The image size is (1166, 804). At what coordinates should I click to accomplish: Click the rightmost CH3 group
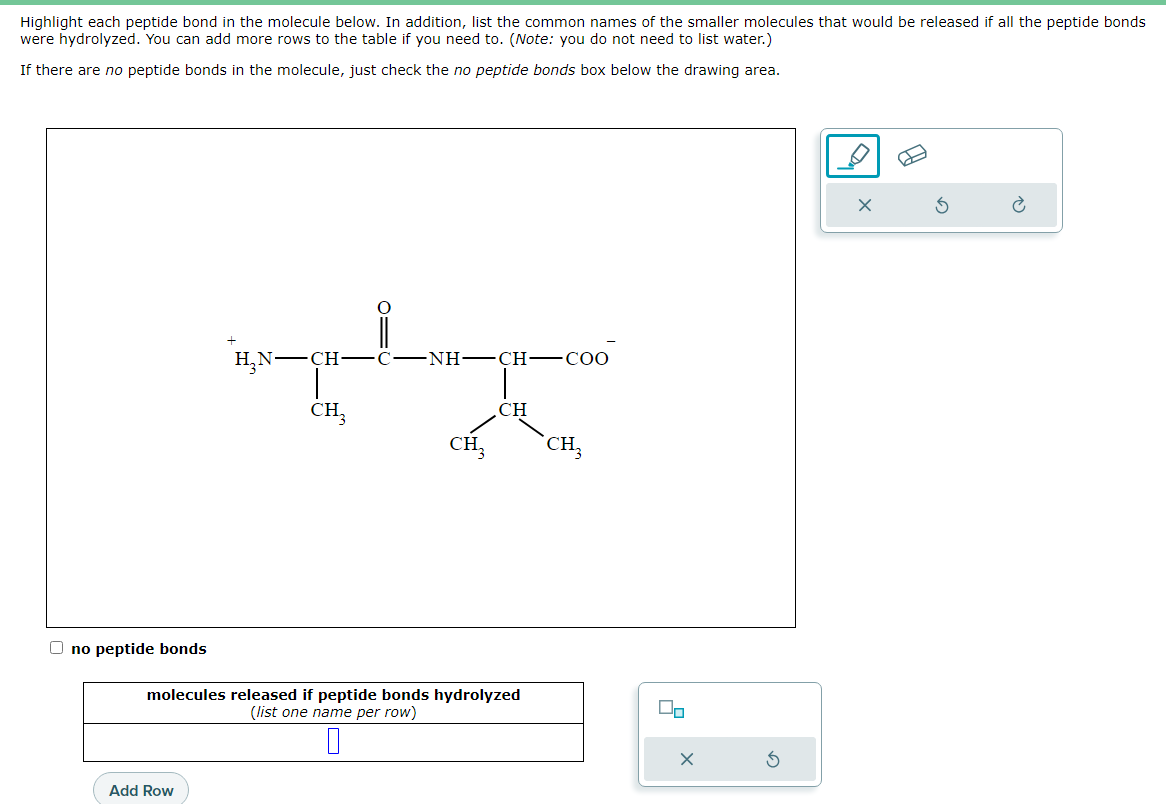coord(562,444)
